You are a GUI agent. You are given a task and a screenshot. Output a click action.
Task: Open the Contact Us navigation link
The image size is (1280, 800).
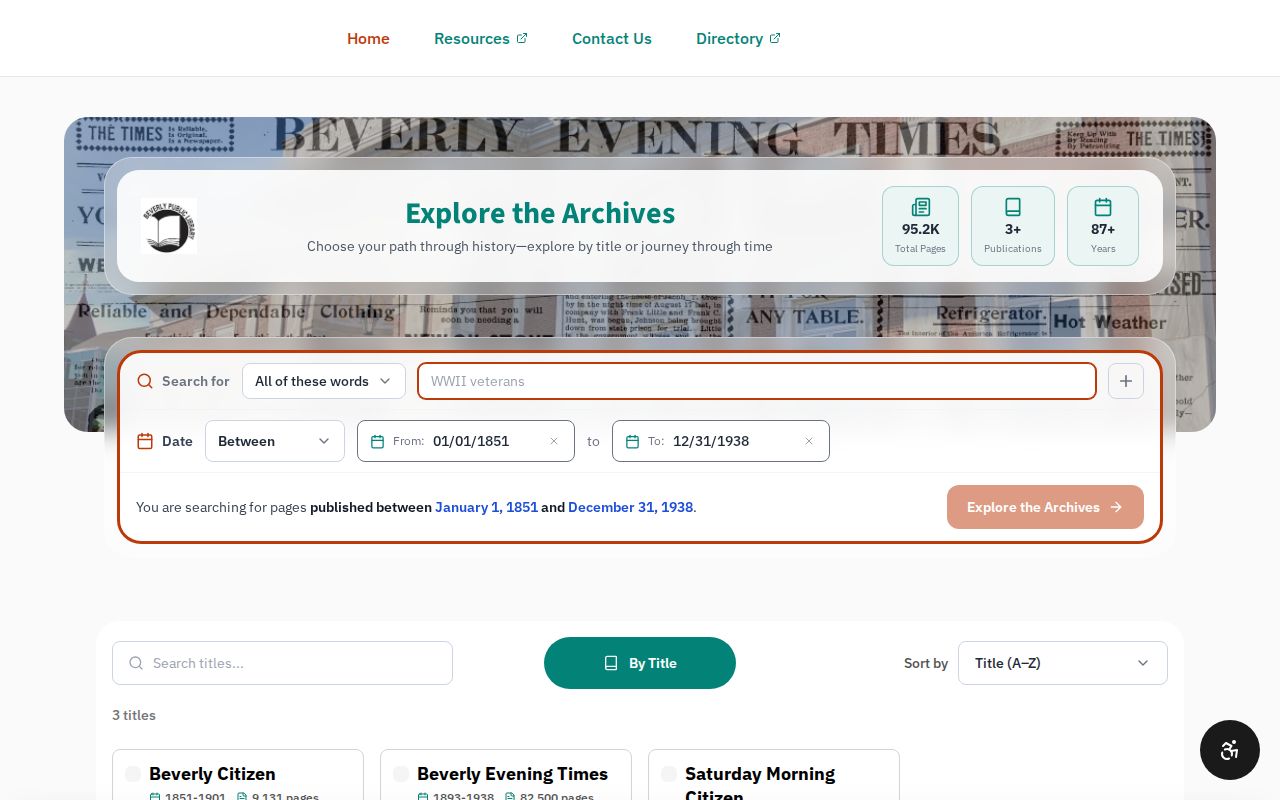tap(612, 38)
